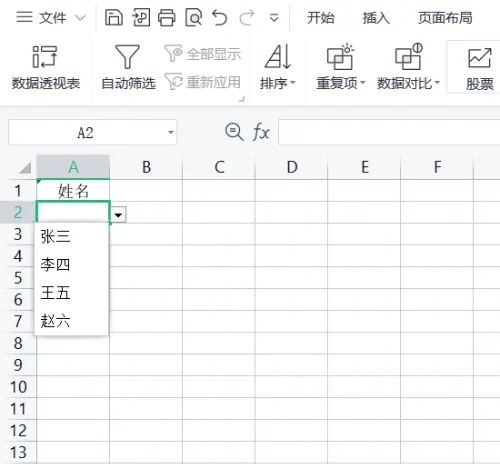Select row 8 header

pyautogui.click(x=18, y=343)
